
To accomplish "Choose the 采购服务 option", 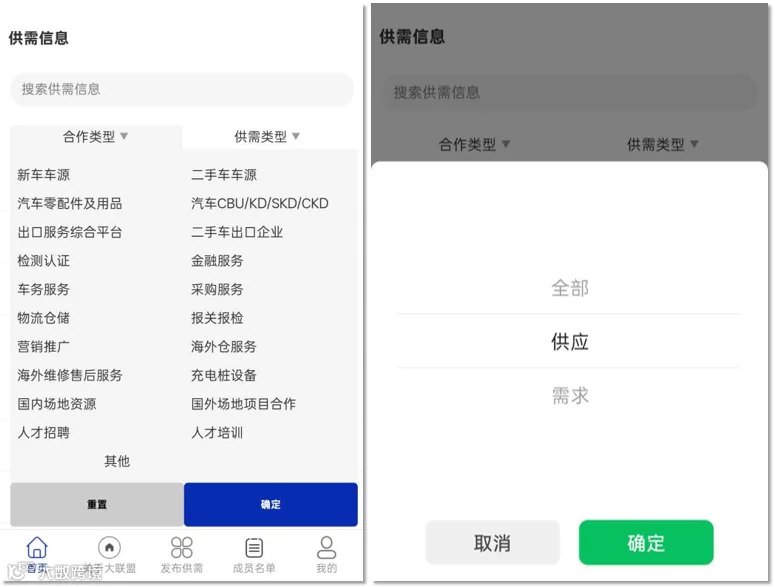I will [217, 290].
